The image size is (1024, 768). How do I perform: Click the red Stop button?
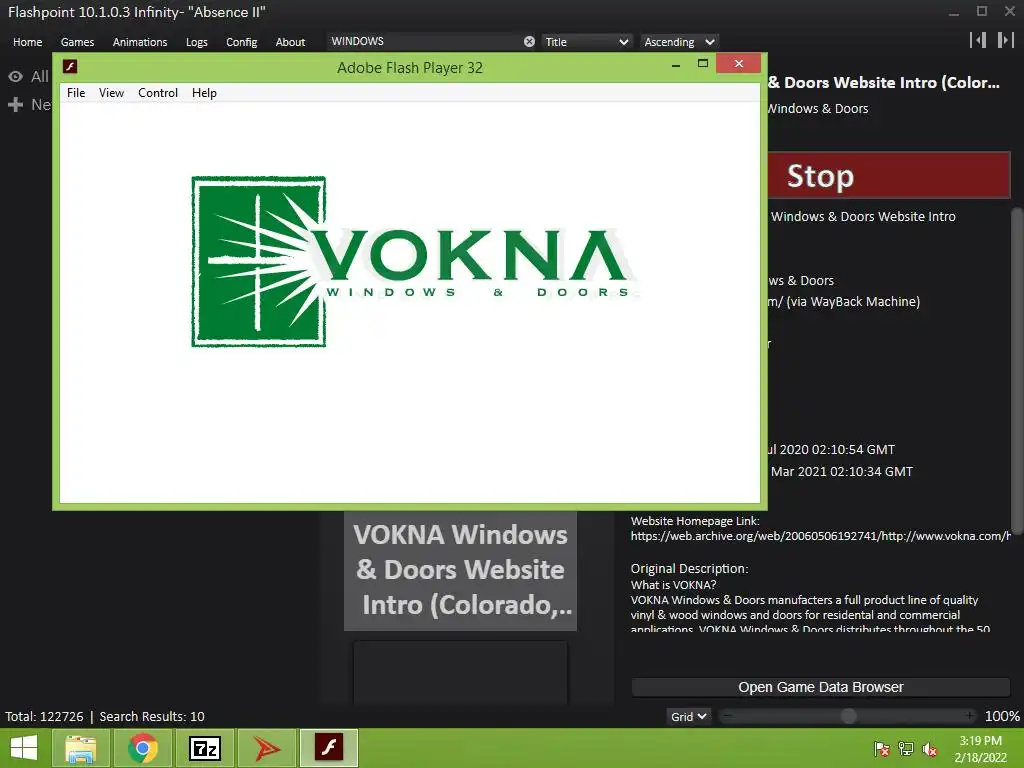[x=888, y=176]
